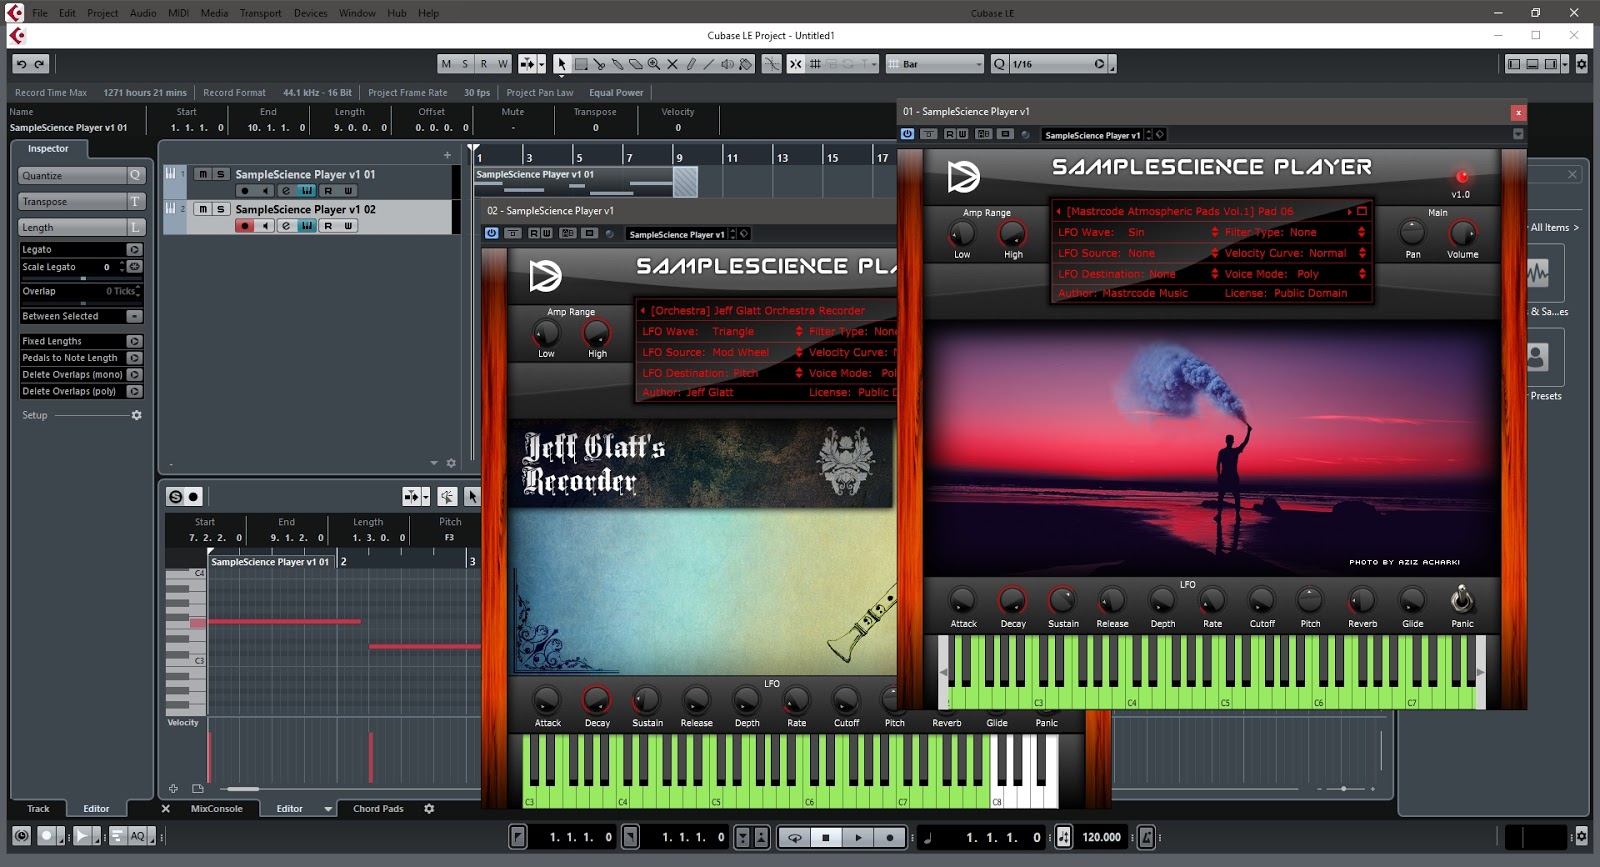This screenshot has height=867, width=1600.
Task: Bypass plugin power button in window 01
Action: point(907,134)
